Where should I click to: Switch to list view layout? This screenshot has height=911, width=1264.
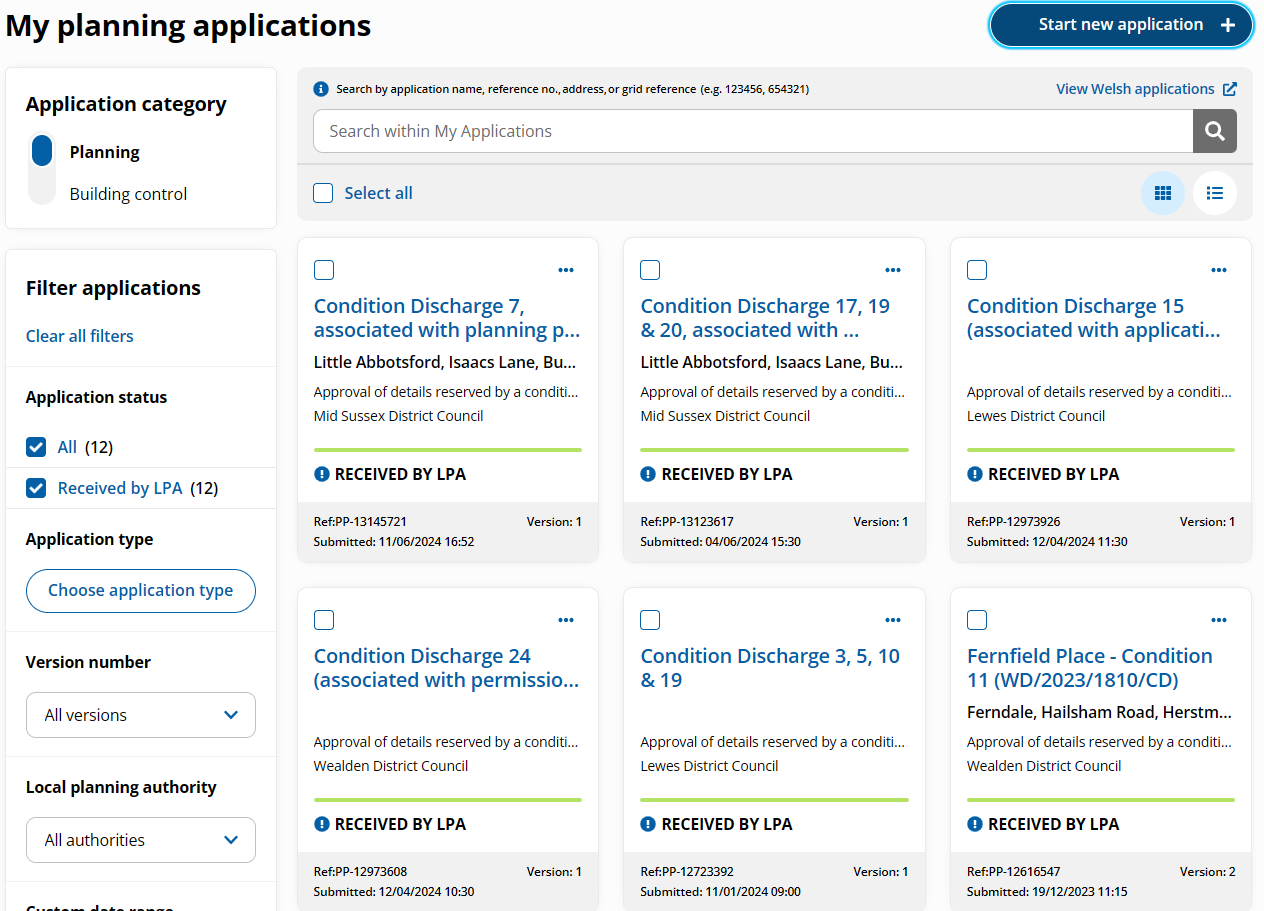pyautogui.click(x=1214, y=193)
